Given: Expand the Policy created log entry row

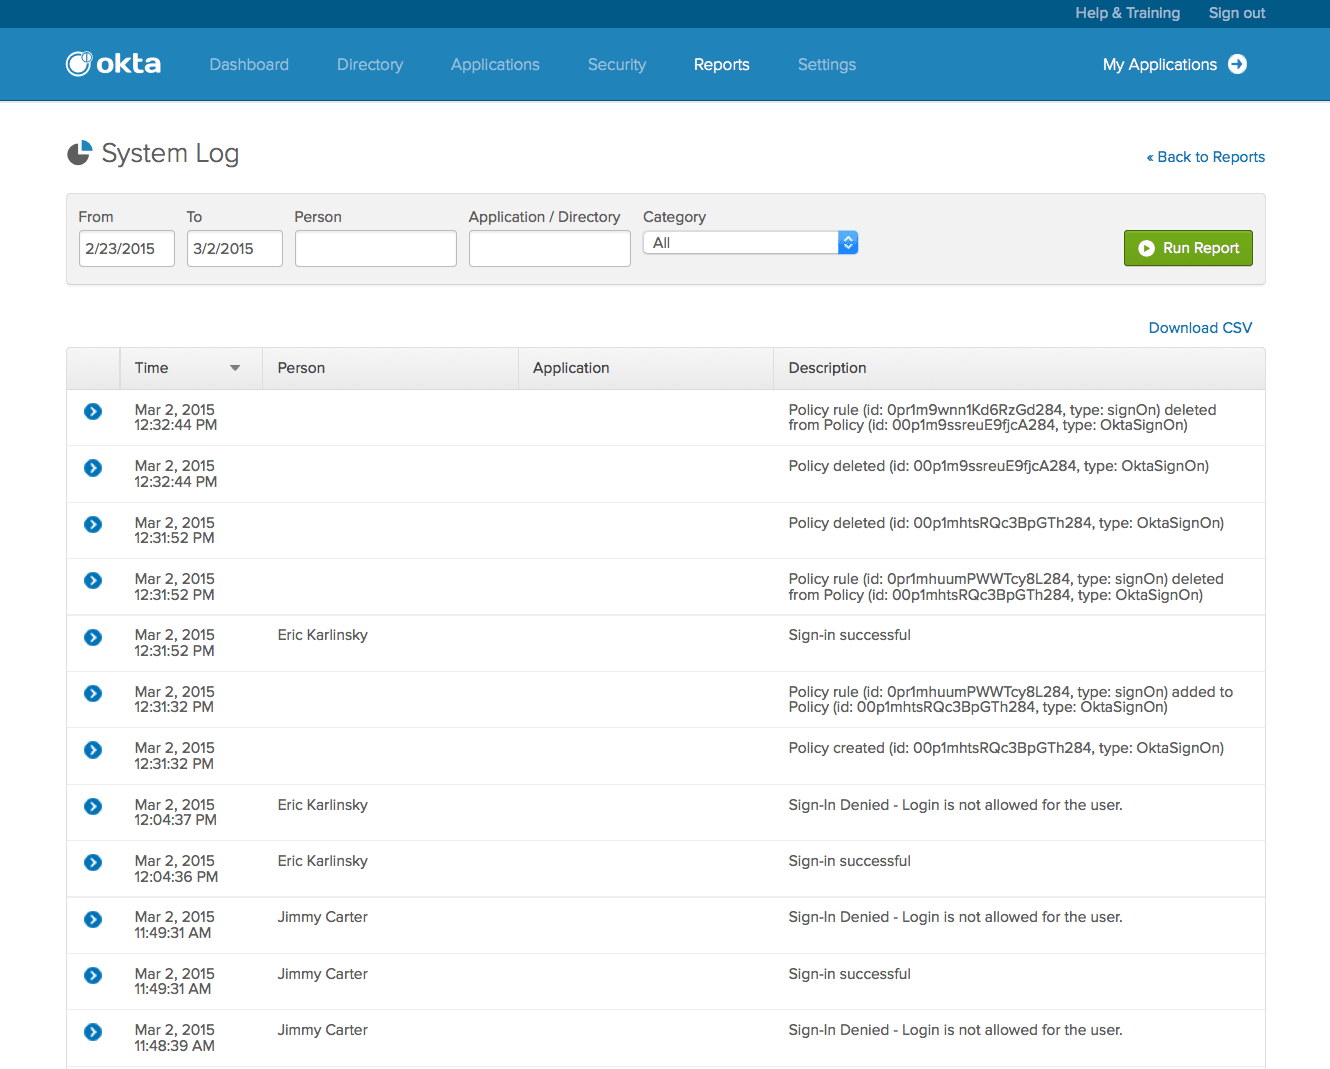Looking at the screenshot, I should 93,750.
